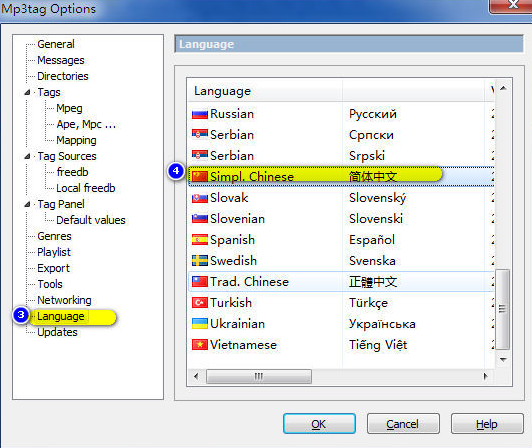Click the flag beside Serbian Srpski

tap(200, 156)
